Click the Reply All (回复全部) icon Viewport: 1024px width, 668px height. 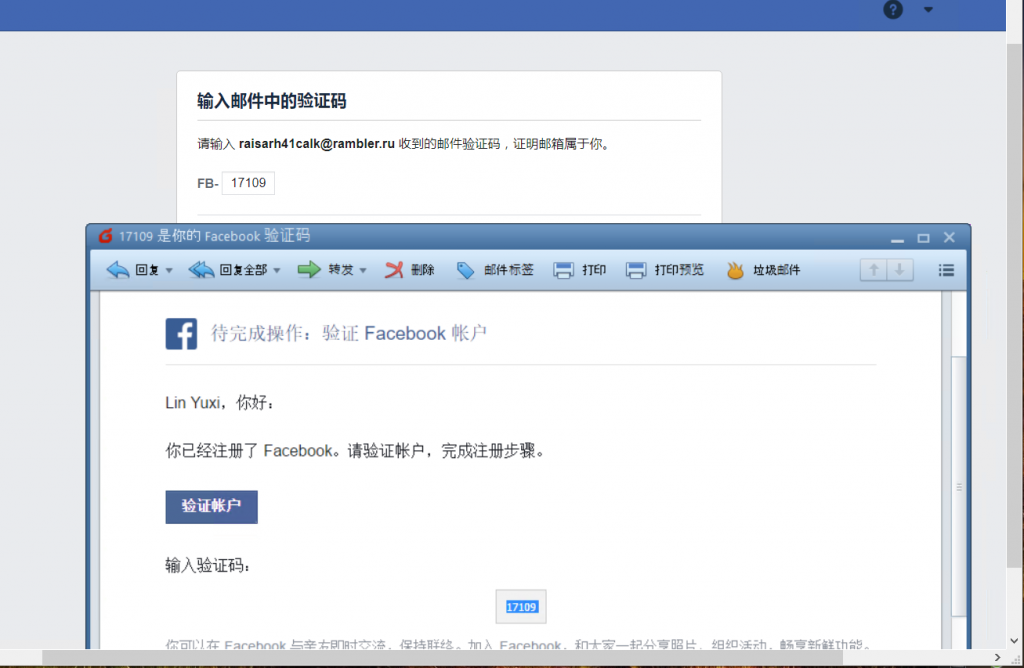[201, 270]
